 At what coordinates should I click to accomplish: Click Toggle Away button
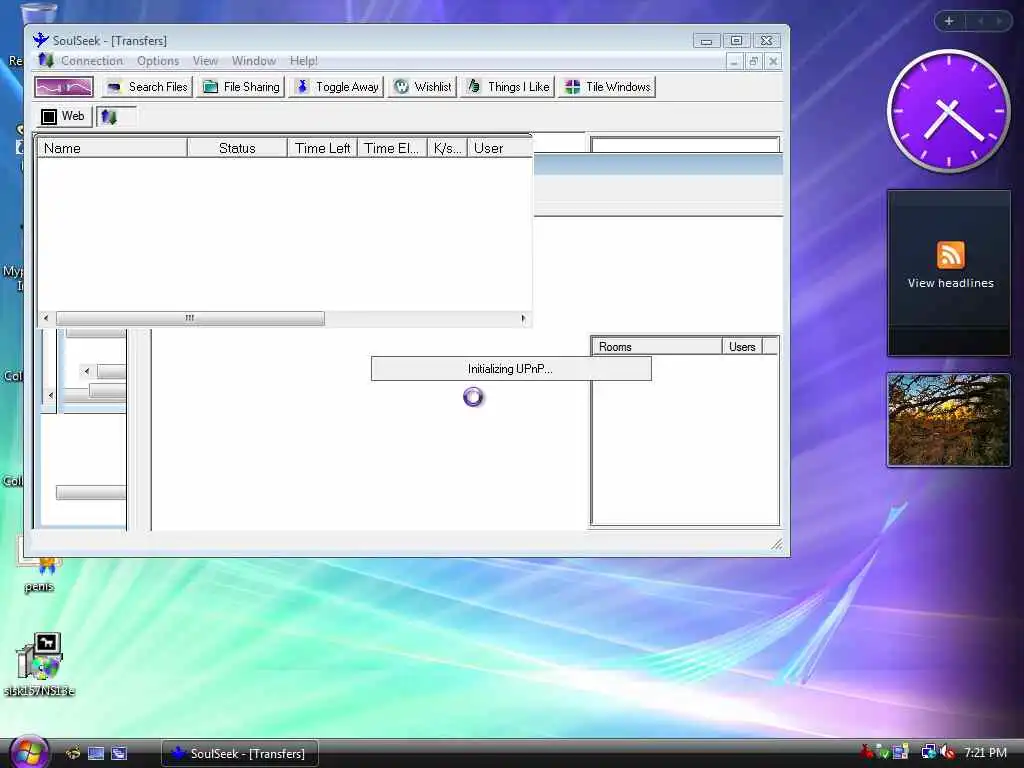pyautogui.click(x=337, y=87)
